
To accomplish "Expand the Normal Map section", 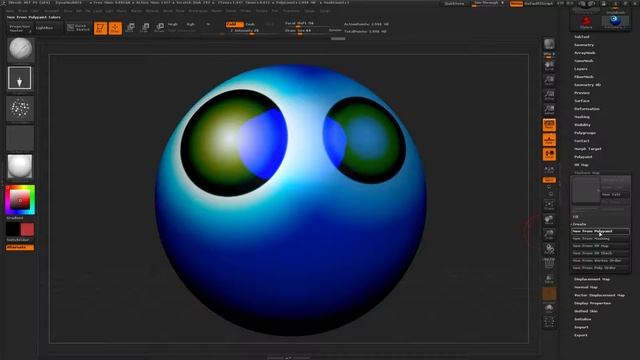I will 586,287.
